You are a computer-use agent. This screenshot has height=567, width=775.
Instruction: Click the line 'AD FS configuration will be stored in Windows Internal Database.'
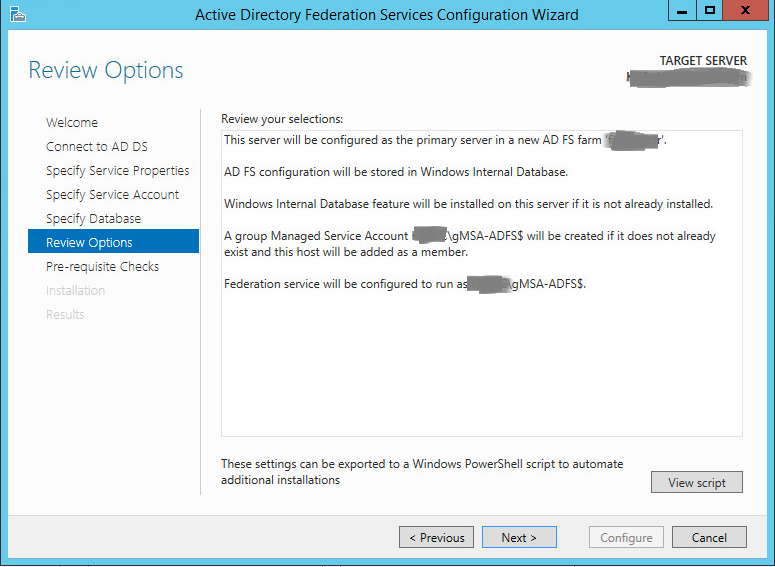click(x=396, y=172)
